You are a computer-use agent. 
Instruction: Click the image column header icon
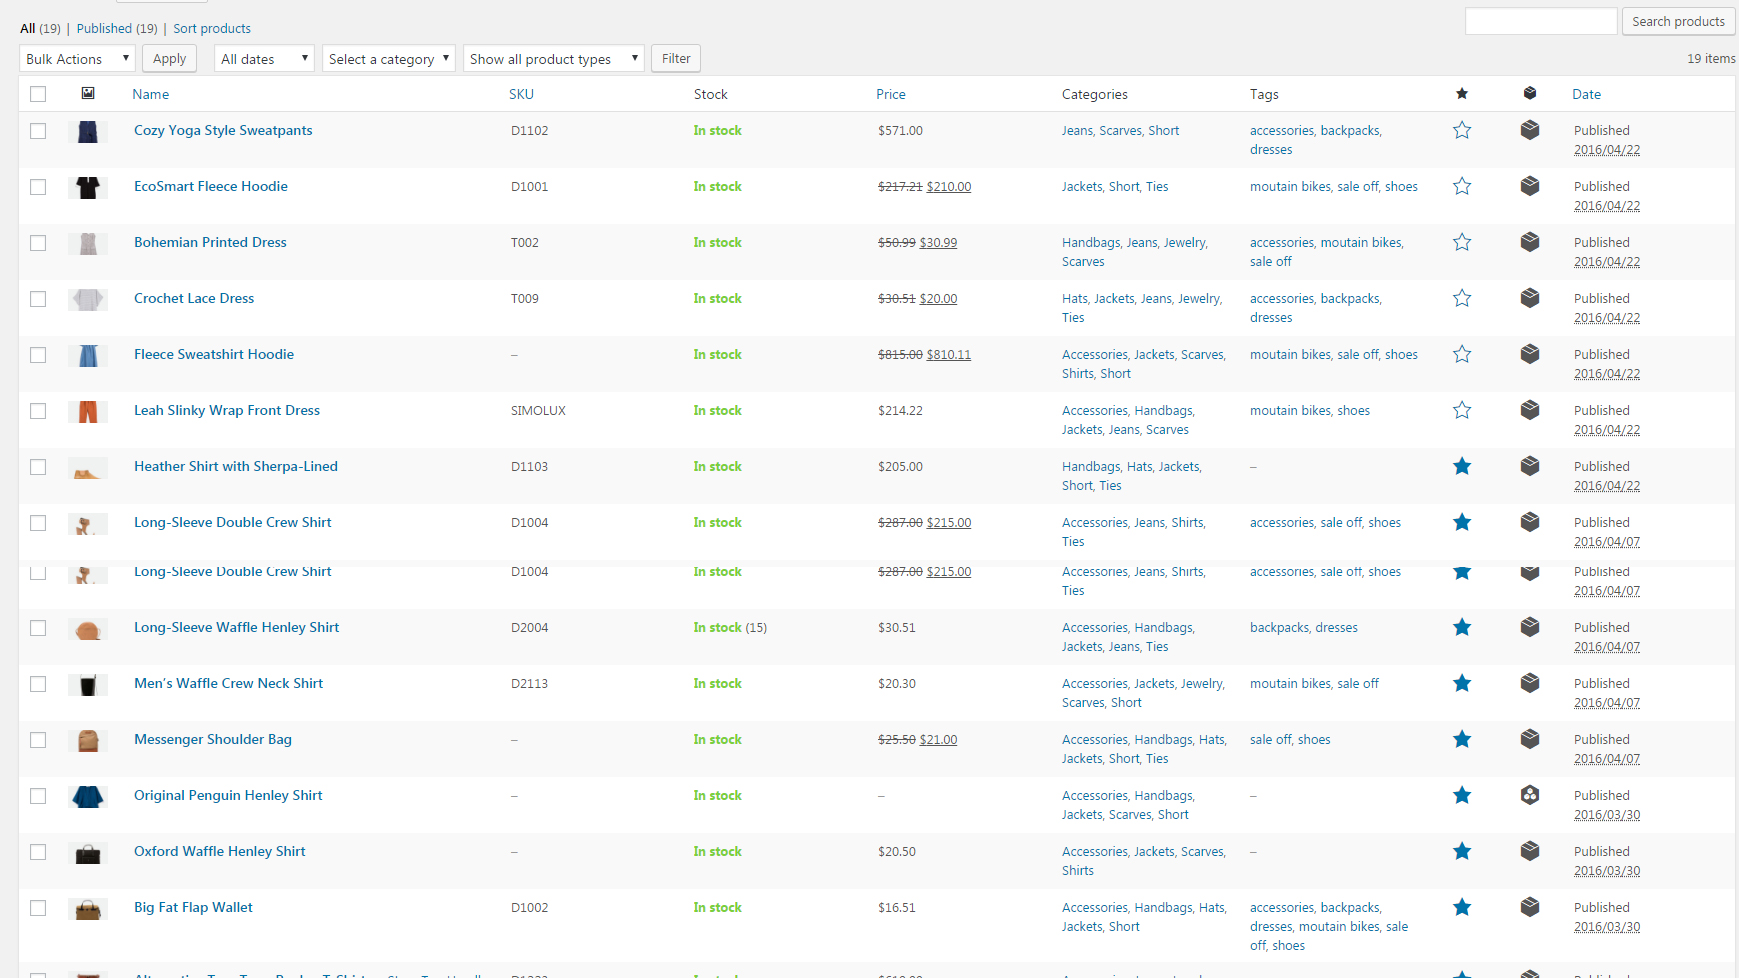(88, 93)
